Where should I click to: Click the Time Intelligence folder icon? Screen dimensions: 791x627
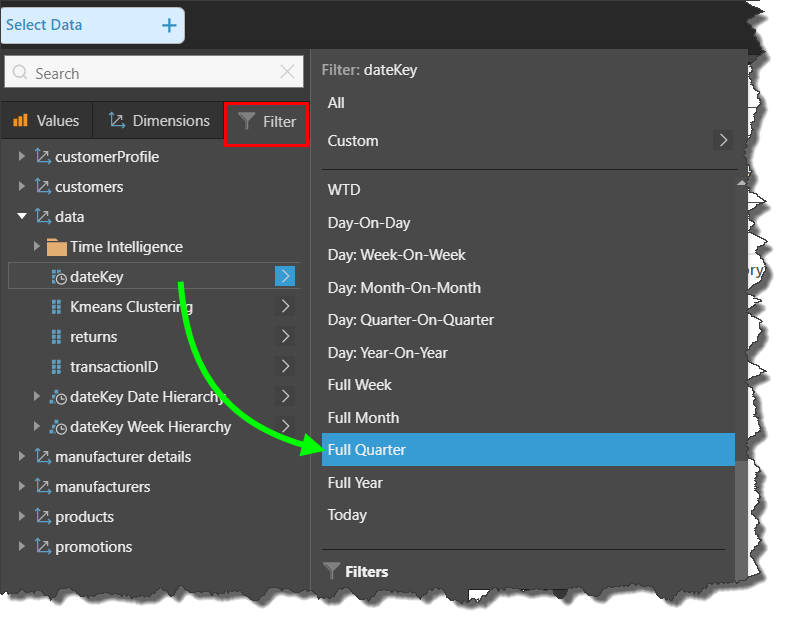(56, 247)
